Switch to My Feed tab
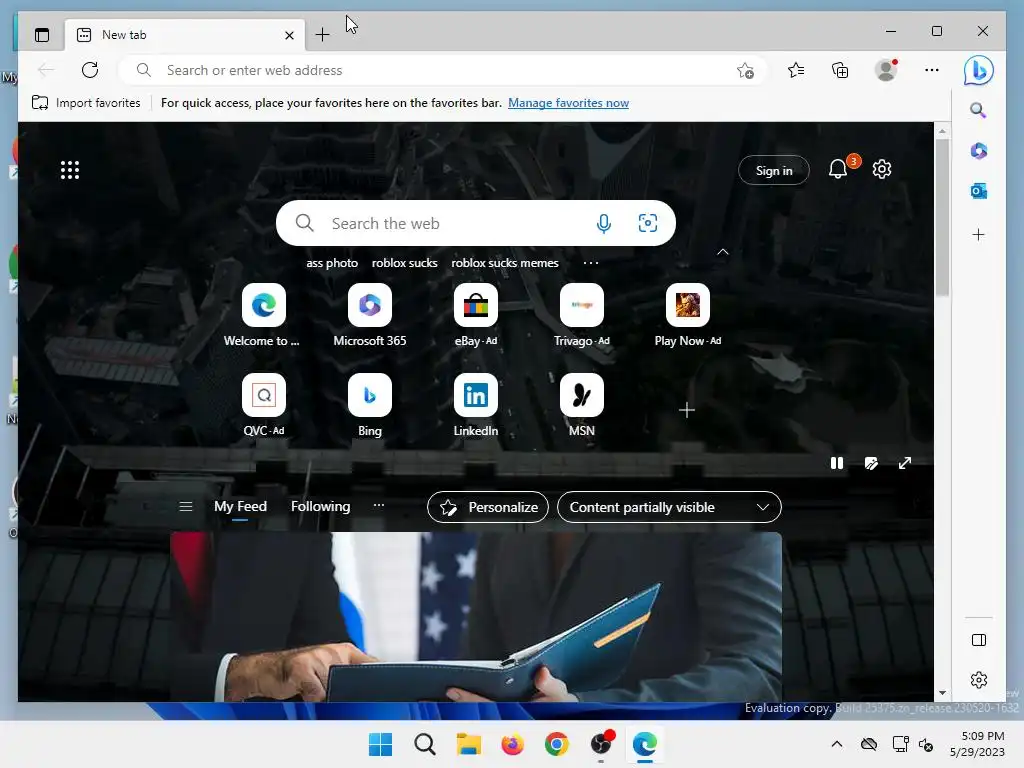1024x768 pixels. [x=240, y=507]
